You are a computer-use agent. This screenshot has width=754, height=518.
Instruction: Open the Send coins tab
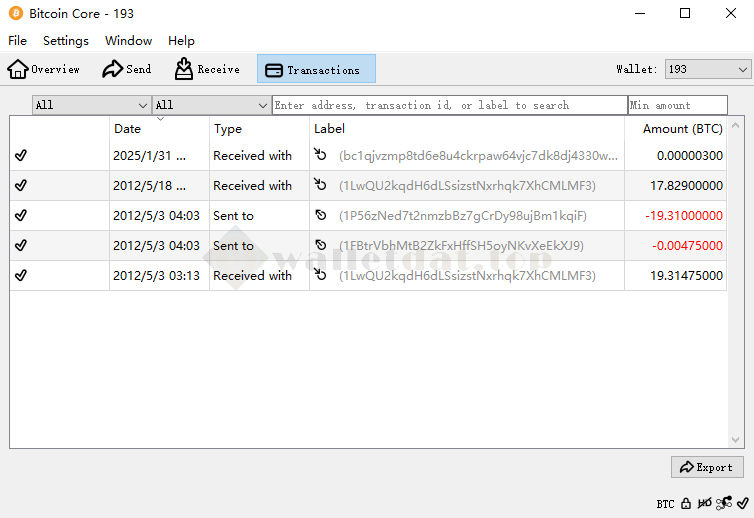pos(126,69)
